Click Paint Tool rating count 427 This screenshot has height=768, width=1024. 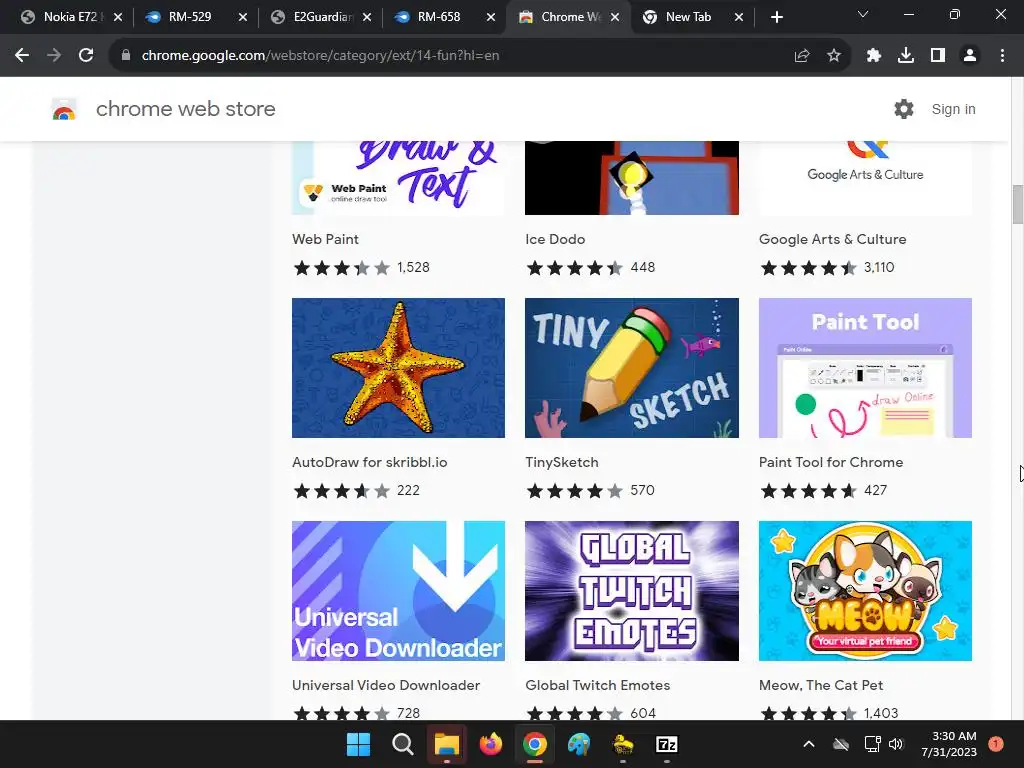click(x=875, y=490)
